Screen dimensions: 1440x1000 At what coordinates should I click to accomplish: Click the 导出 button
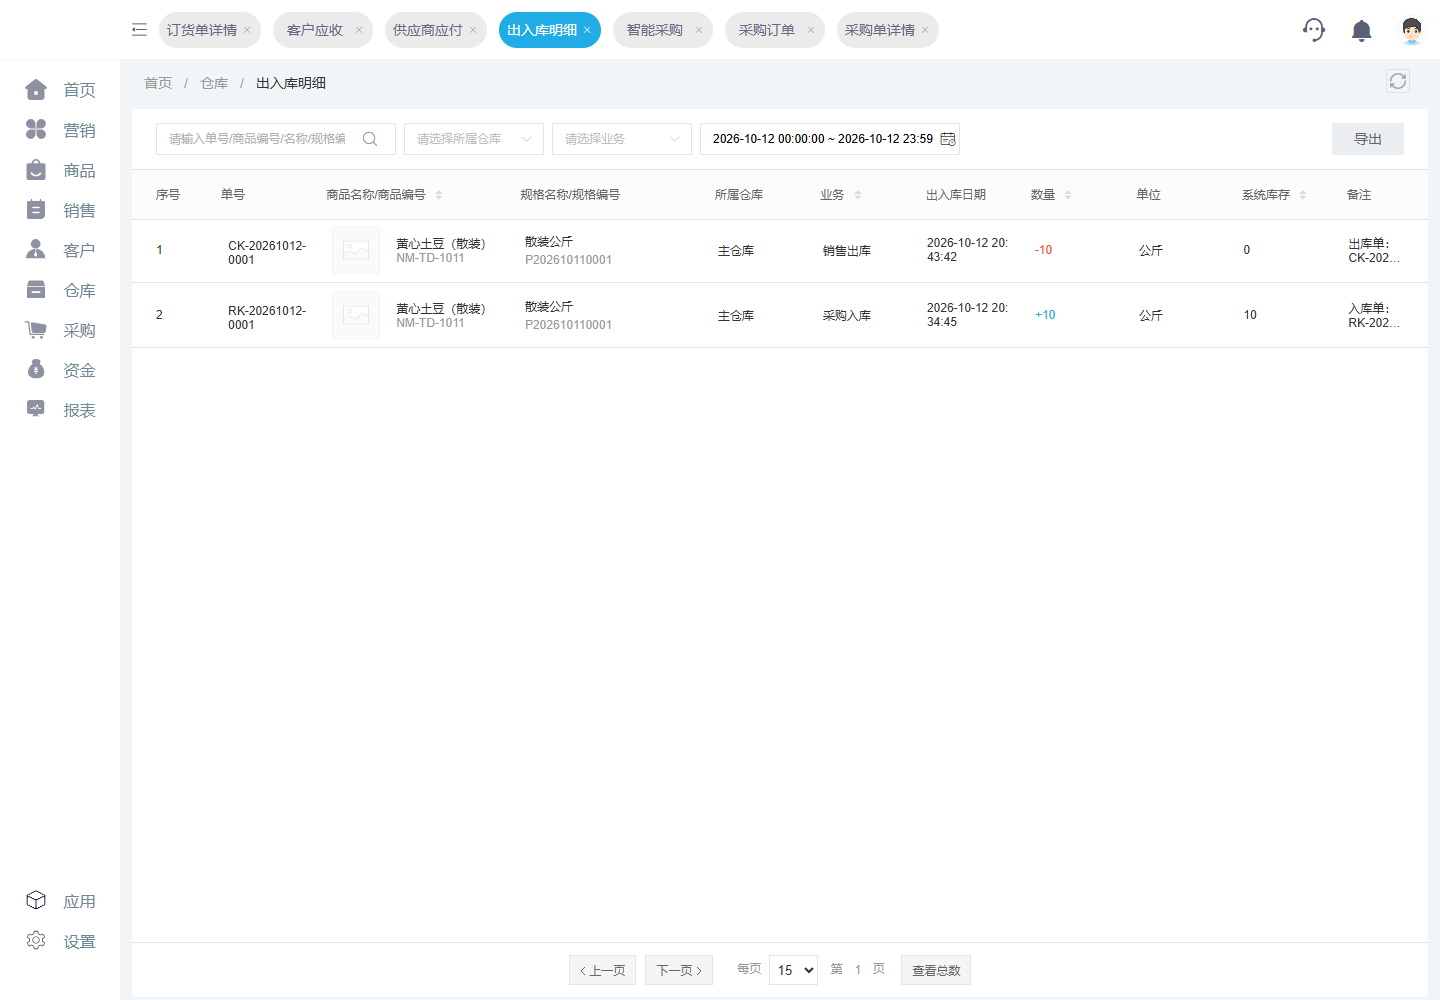click(1368, 139)
